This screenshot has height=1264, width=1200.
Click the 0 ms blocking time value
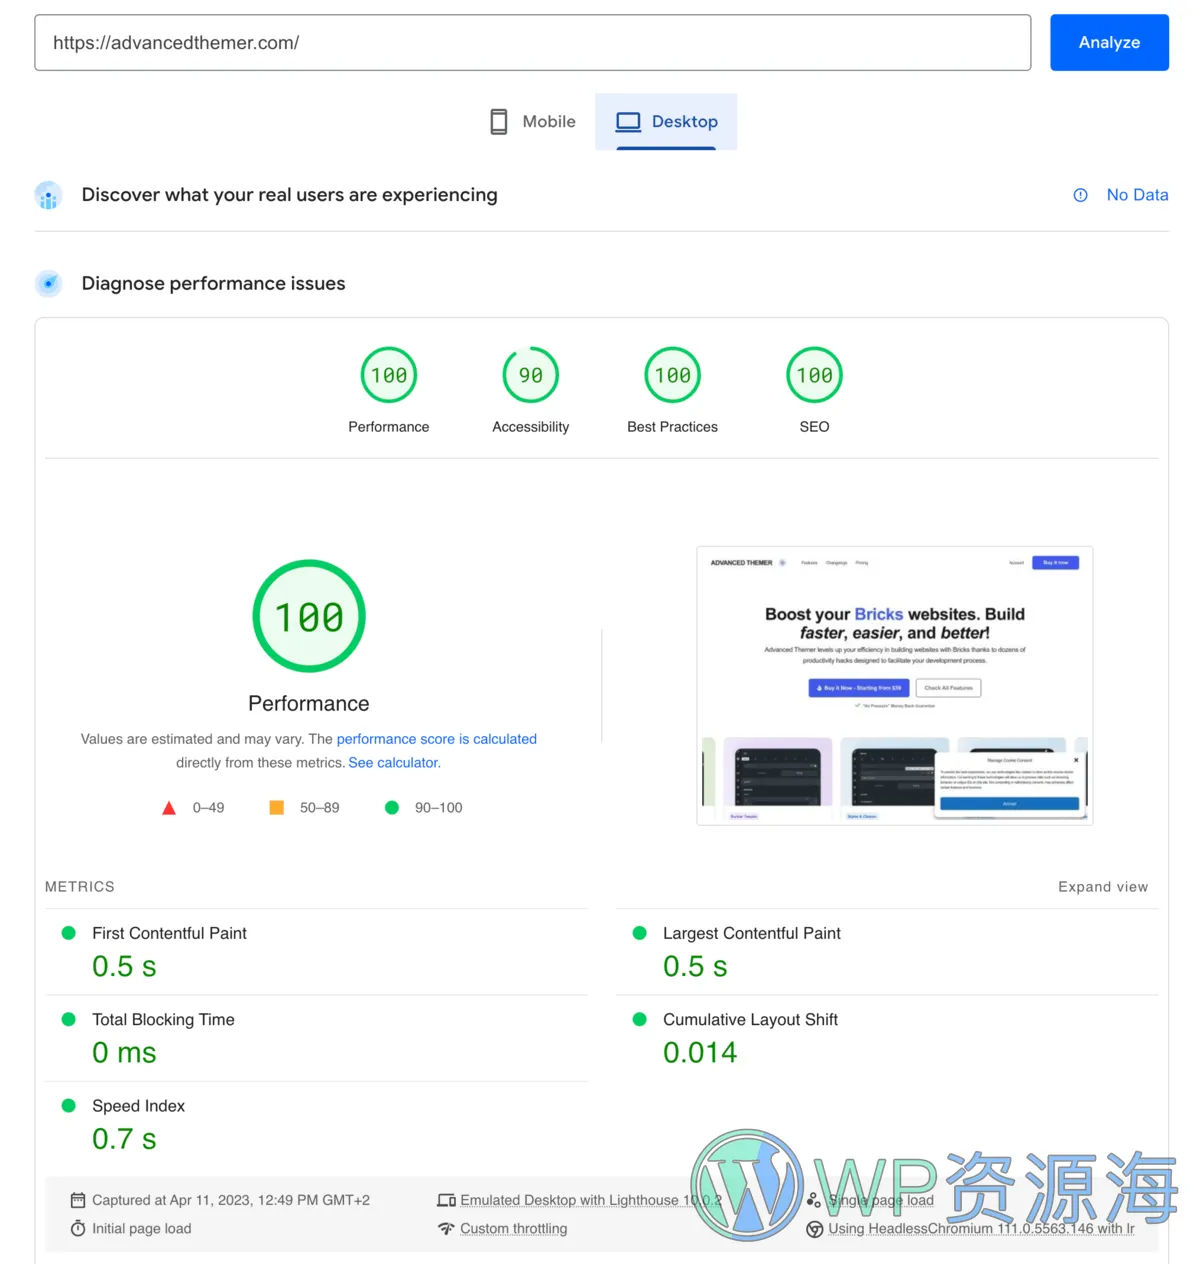[124, 1052]
